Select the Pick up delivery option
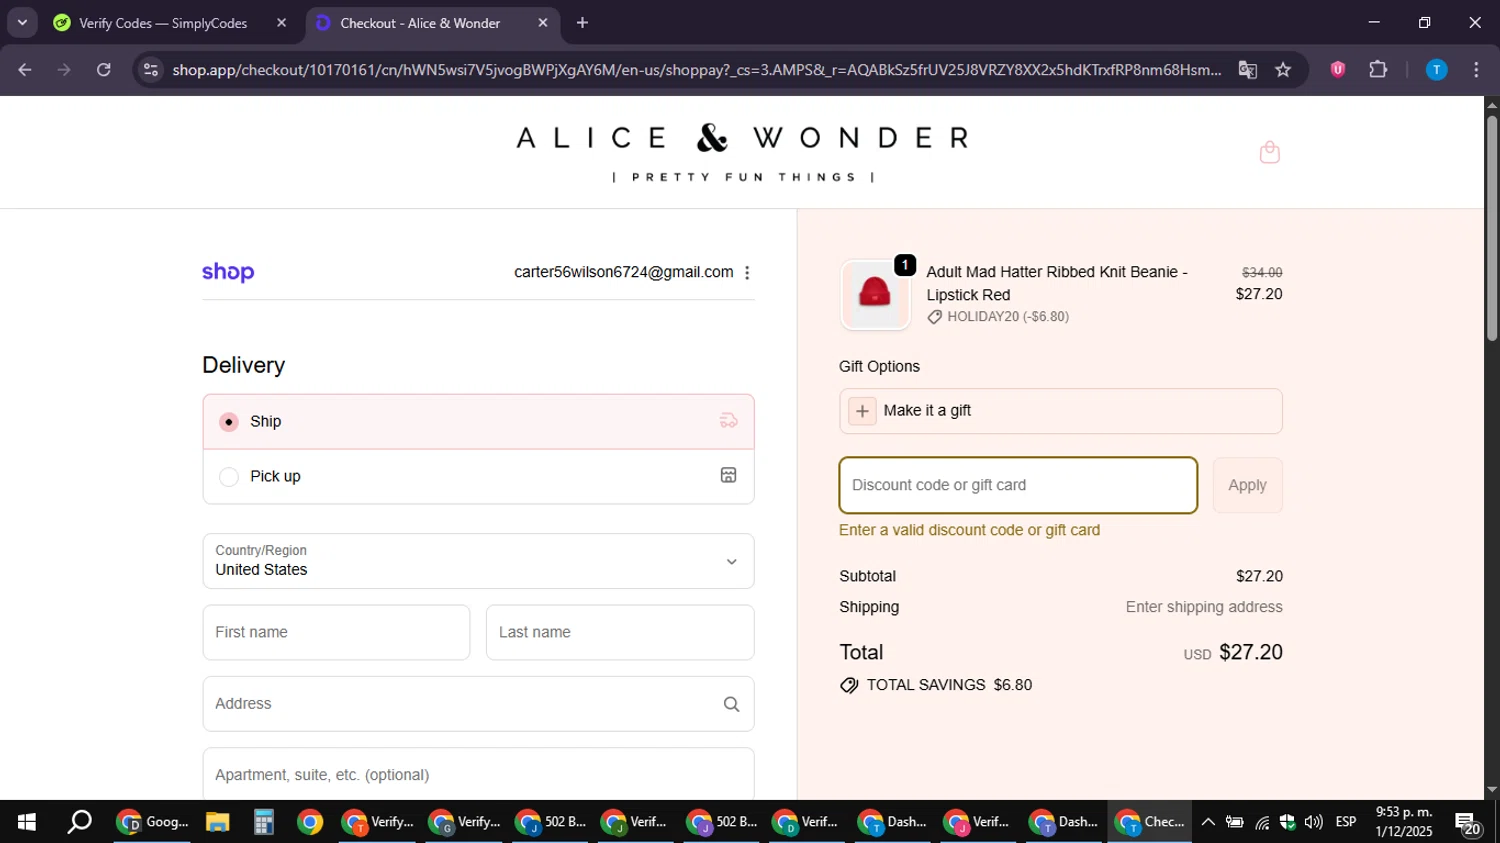 478,476
